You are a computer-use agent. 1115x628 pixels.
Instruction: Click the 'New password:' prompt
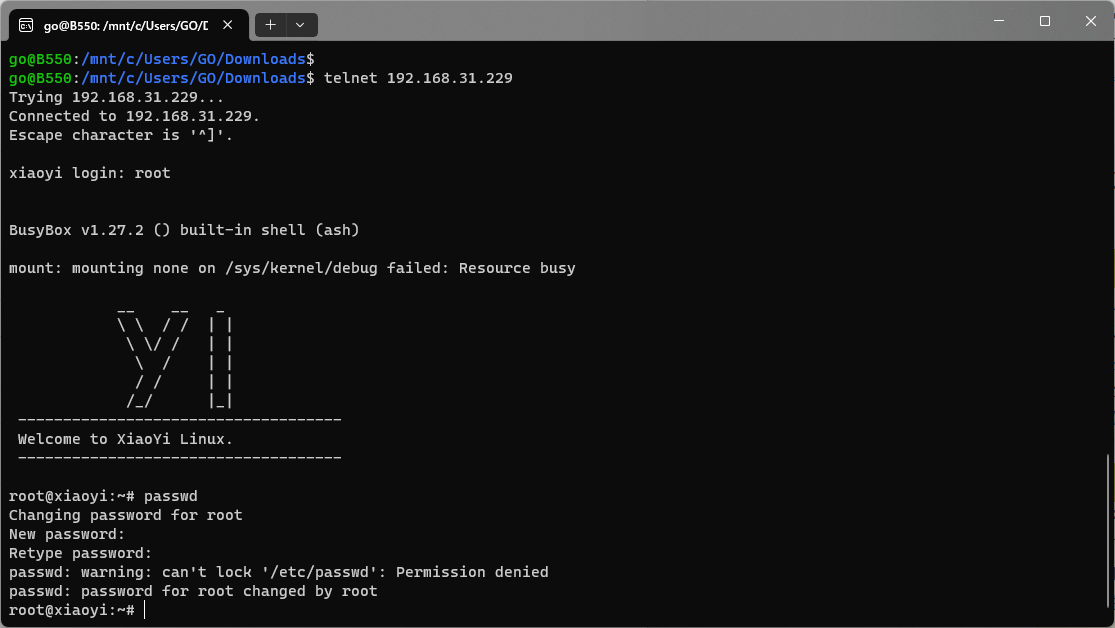67,534
